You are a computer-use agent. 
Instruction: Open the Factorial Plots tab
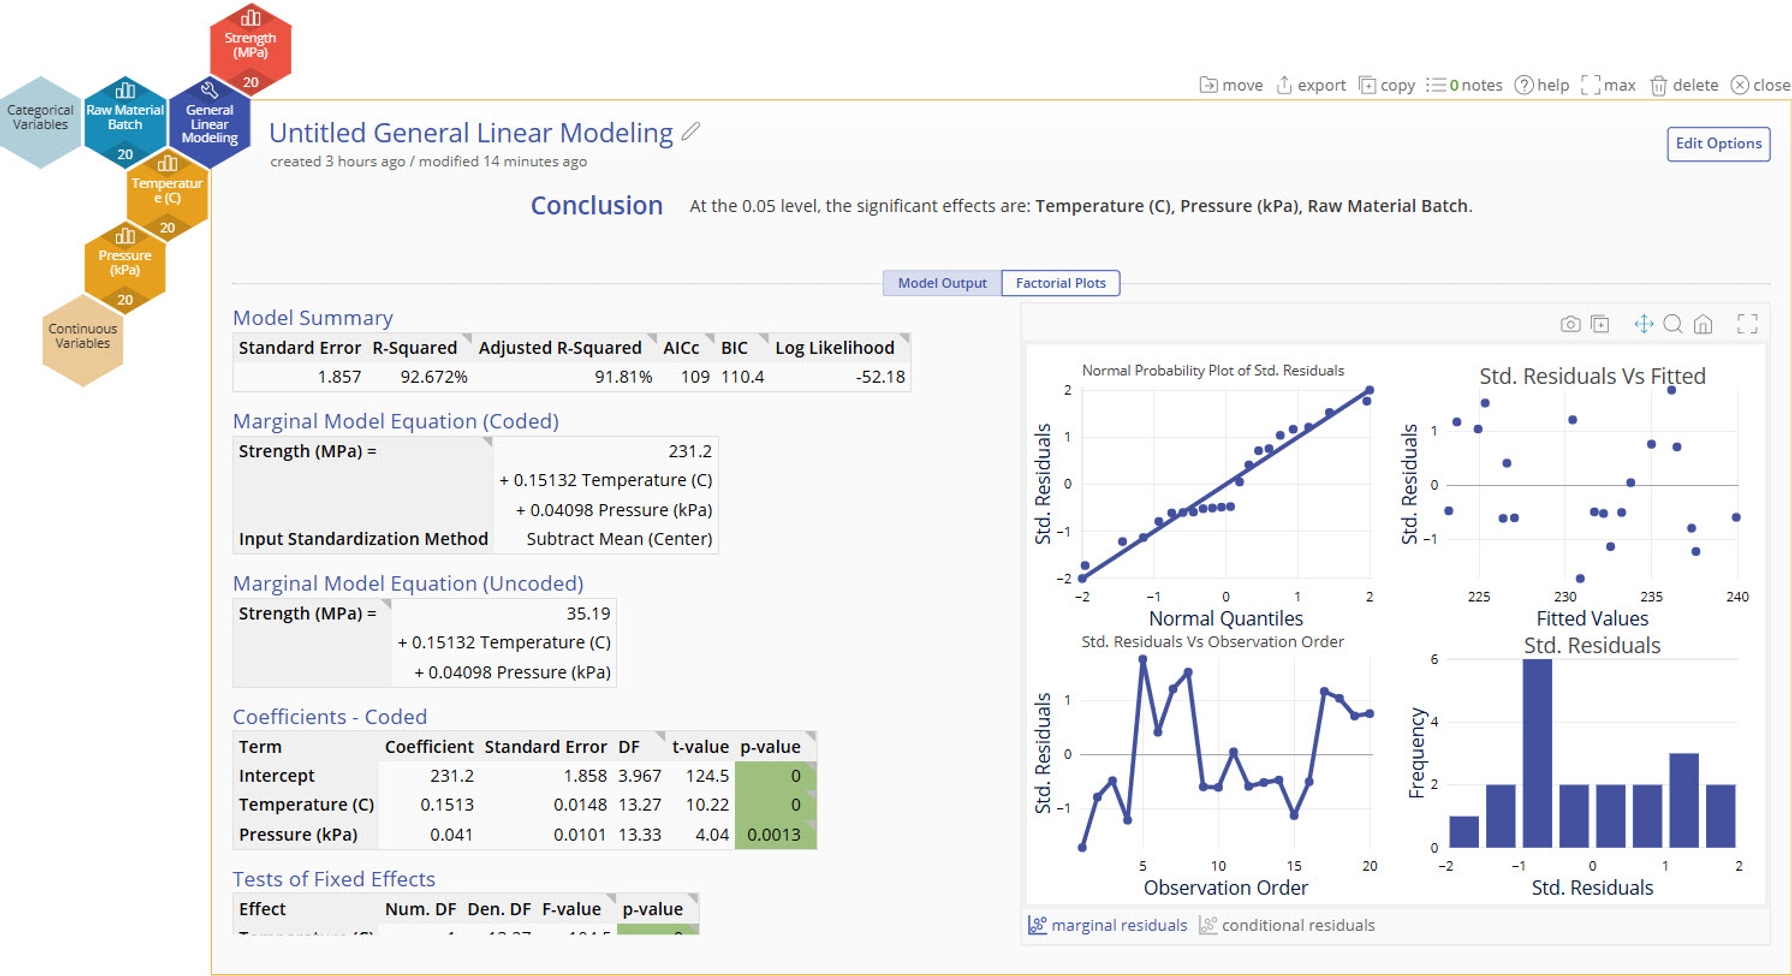[x=1061, y=283]
